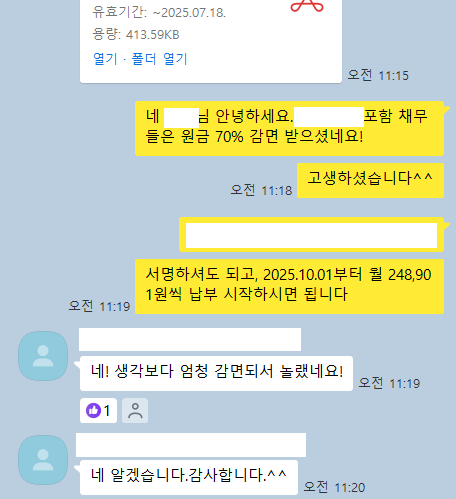Open the shared PDF file via 열기 link
This screenshot has width=456, height=499.
105,59
